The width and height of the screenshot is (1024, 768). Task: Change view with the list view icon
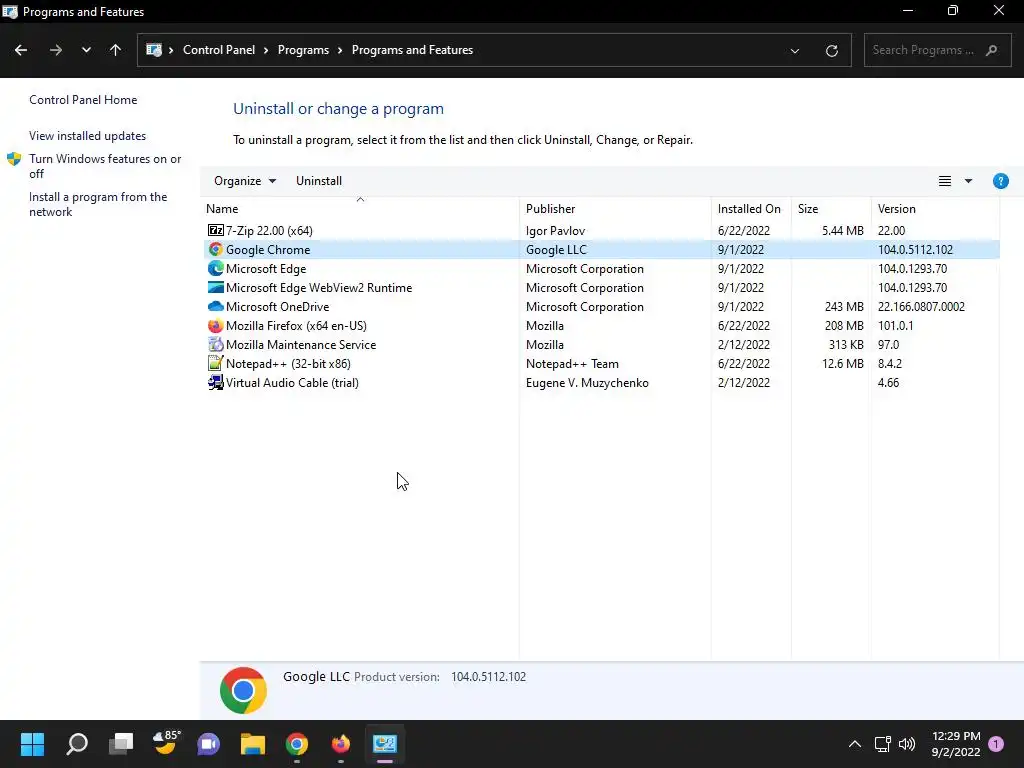pos(944,181)
